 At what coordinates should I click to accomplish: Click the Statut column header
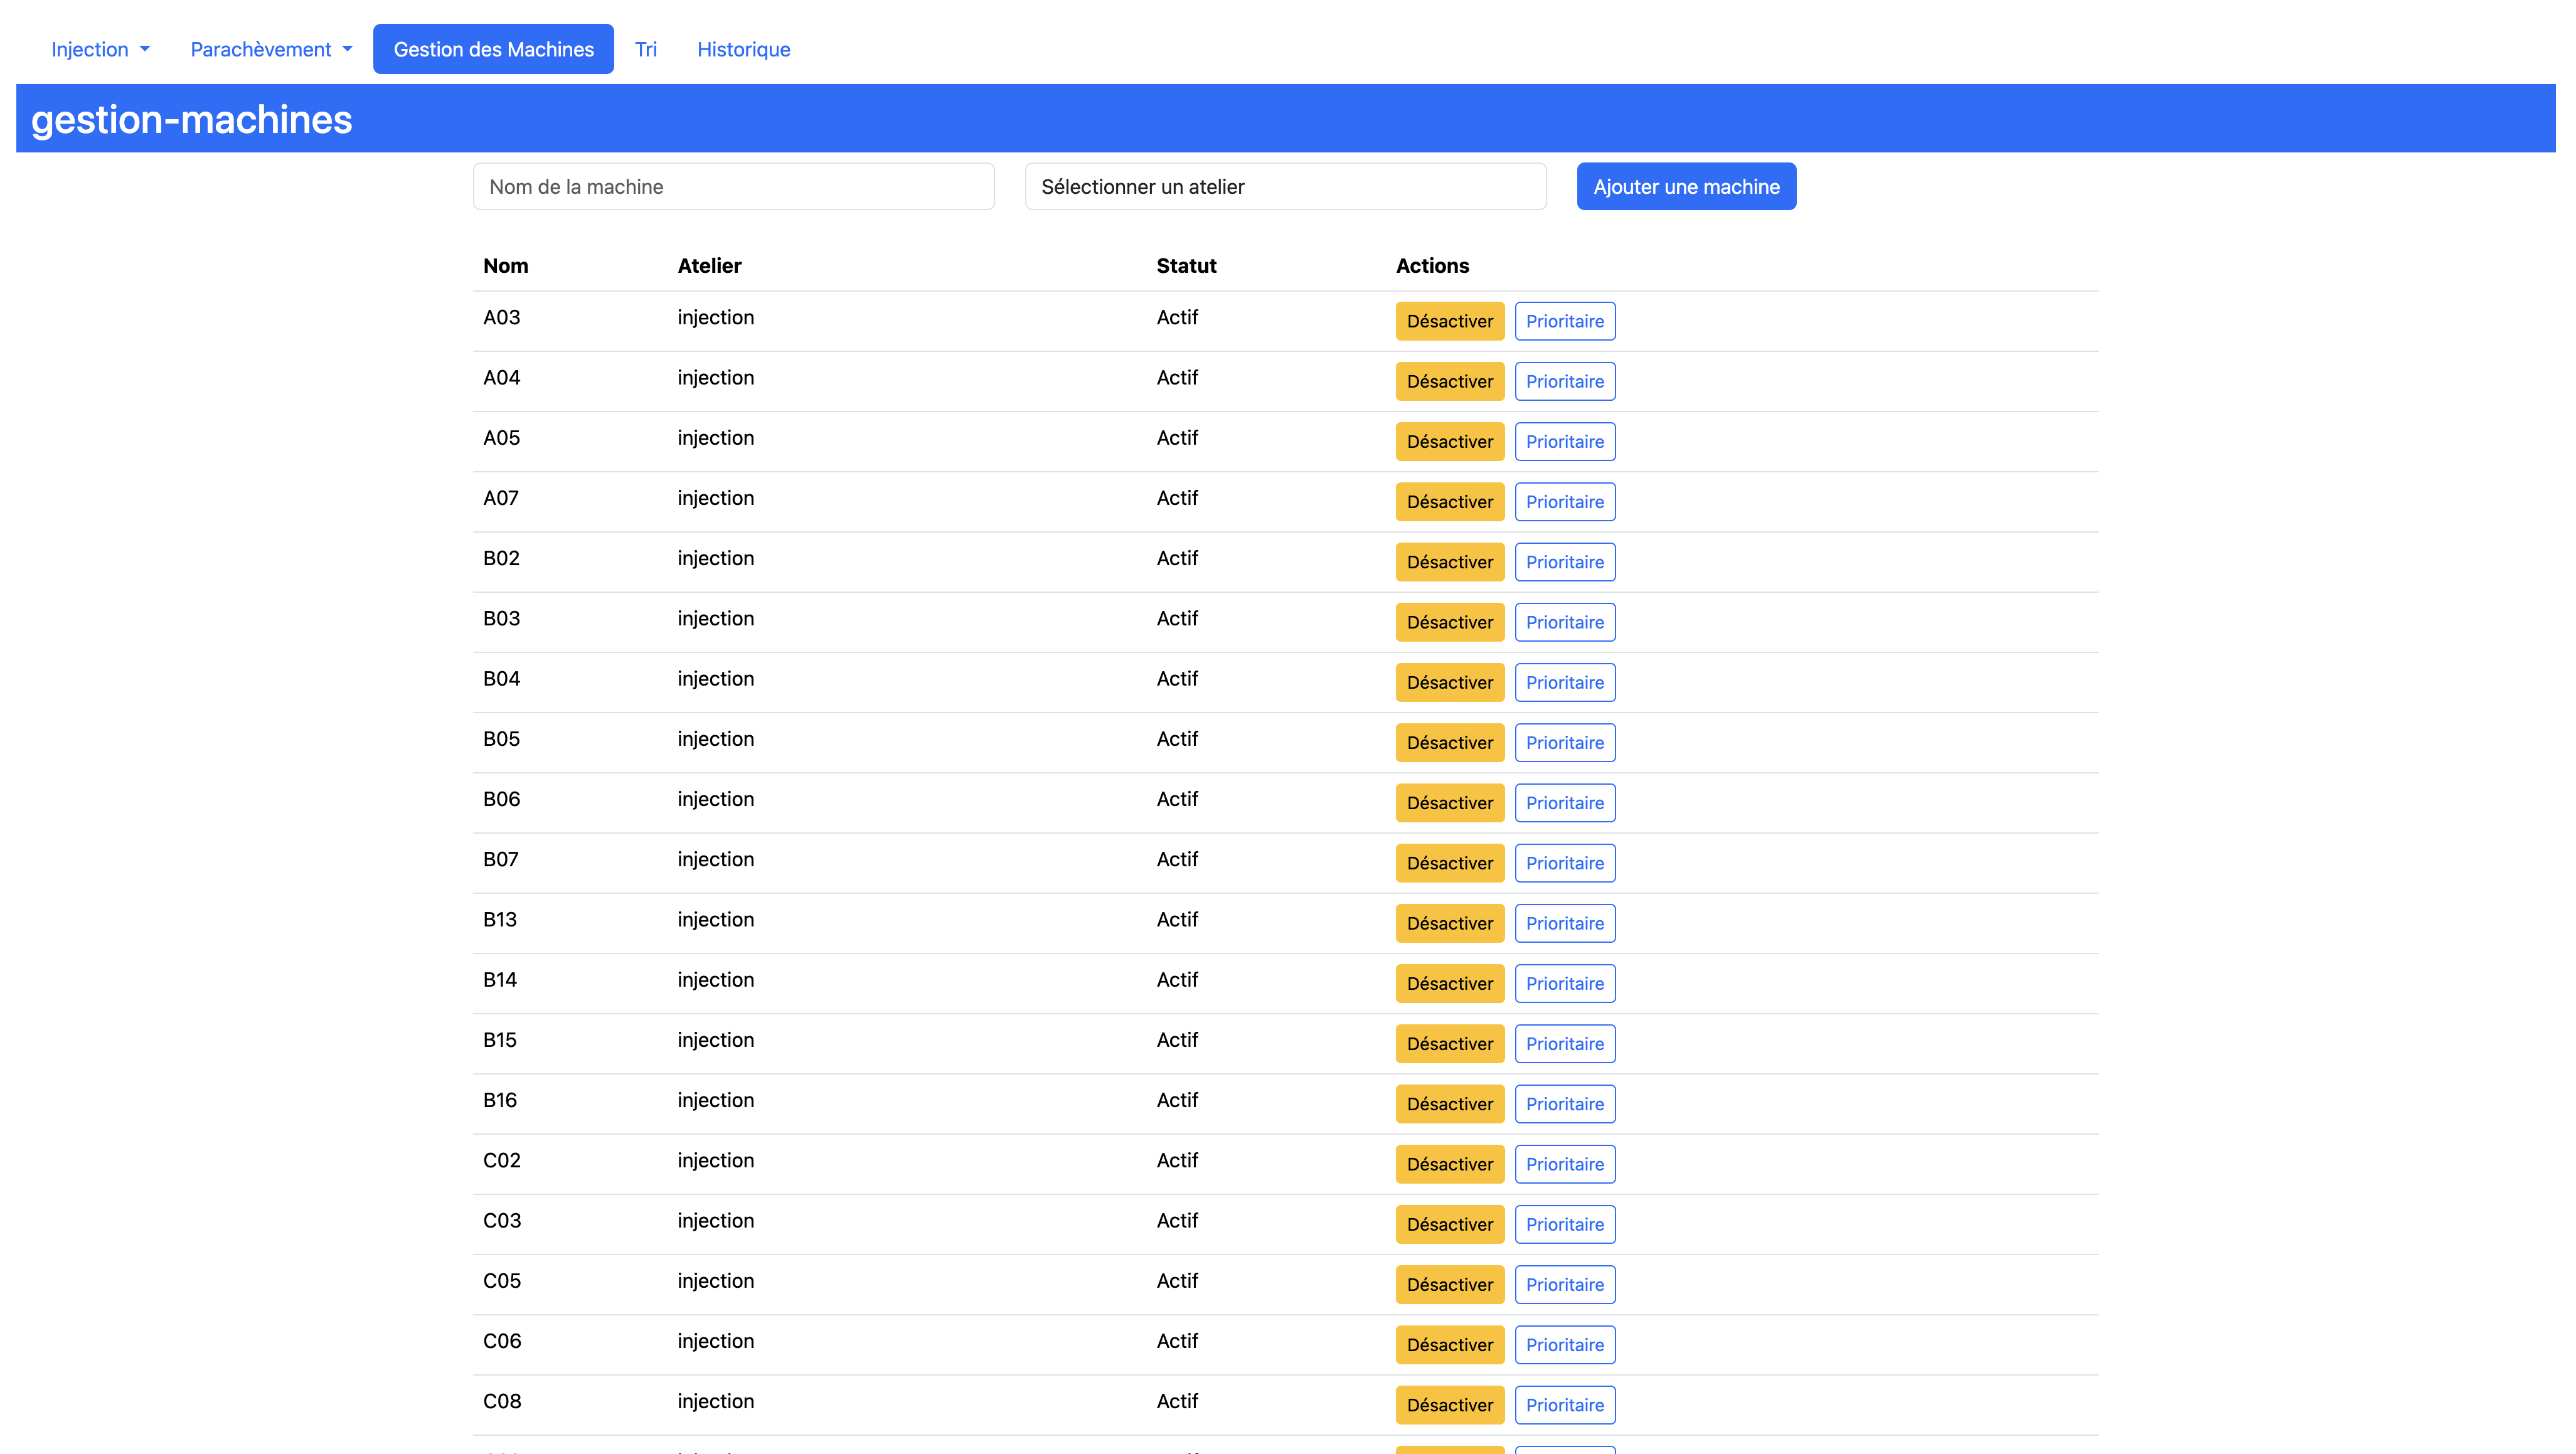[x=1186, y=266]
